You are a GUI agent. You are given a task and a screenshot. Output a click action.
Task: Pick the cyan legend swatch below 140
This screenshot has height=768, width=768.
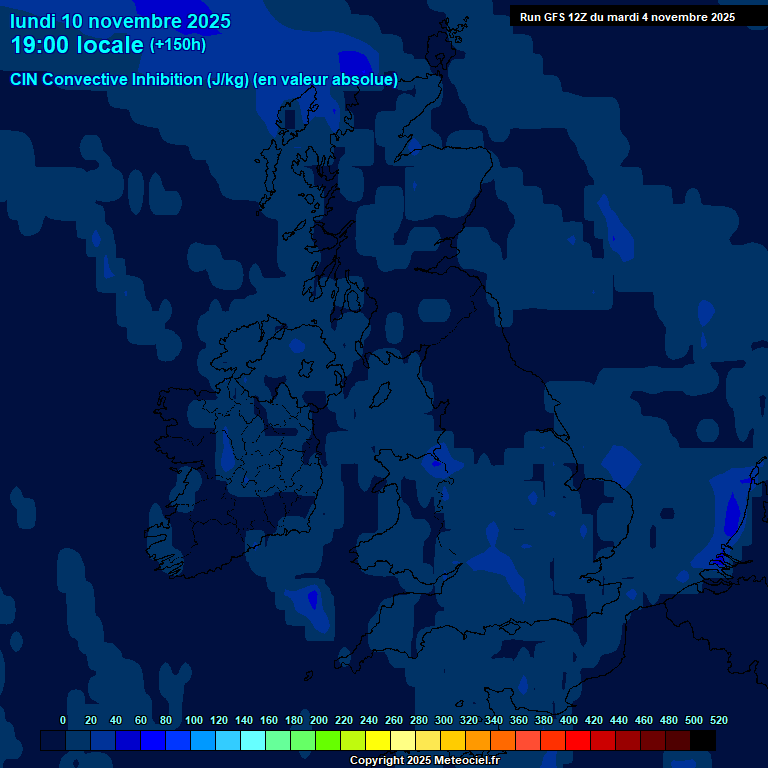[x=253, y=741]
